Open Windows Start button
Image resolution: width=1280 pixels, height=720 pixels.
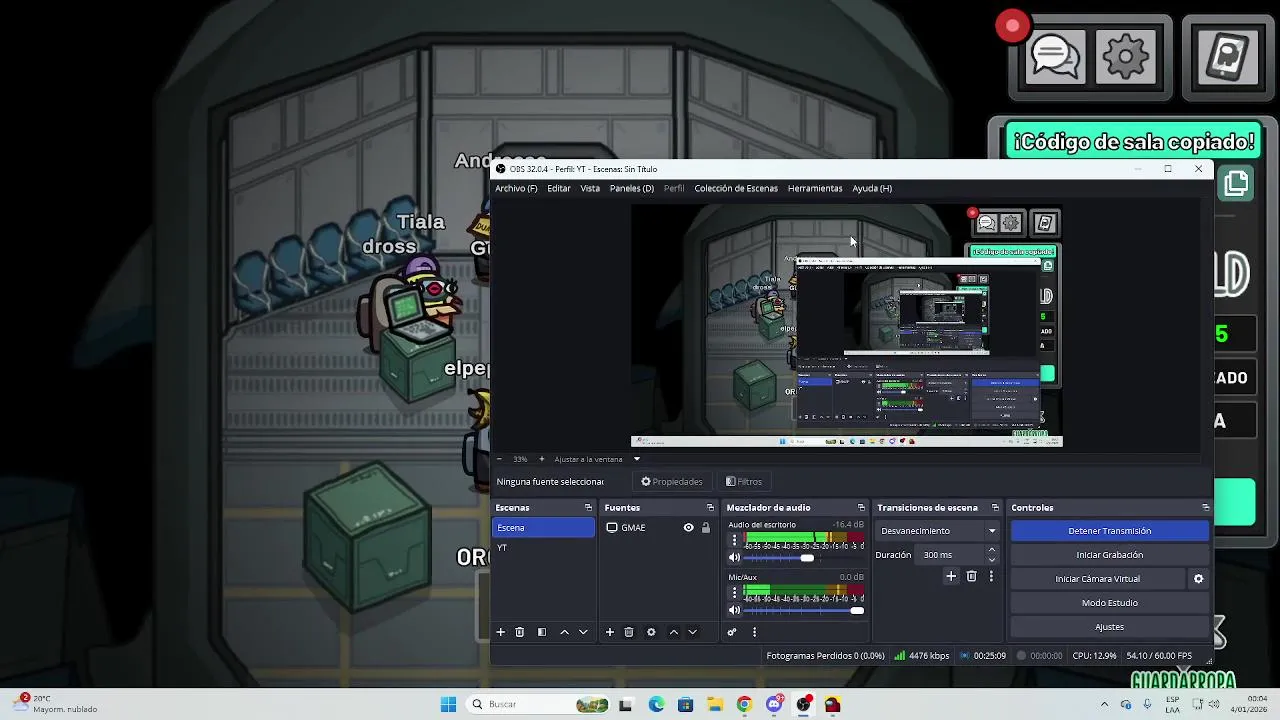448,704
